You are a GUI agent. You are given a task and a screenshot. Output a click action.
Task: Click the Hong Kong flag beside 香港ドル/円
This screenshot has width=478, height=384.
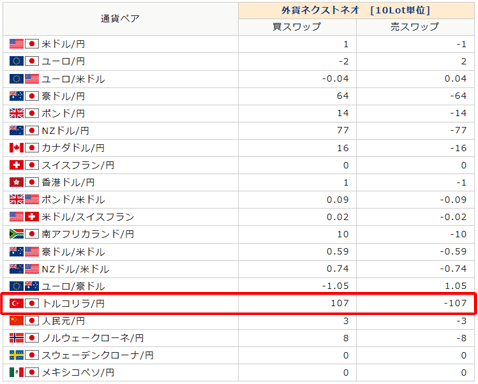16,182
